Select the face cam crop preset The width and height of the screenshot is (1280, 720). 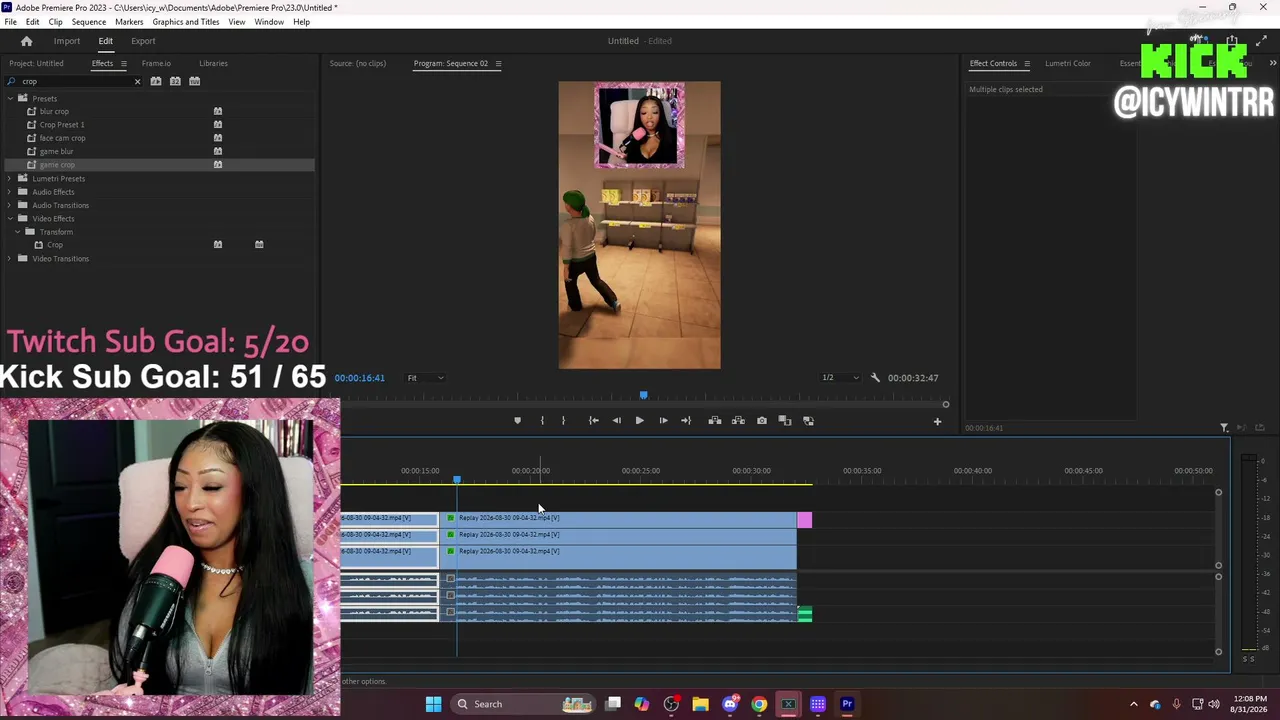pyautogui.click(x=62, y=138)
